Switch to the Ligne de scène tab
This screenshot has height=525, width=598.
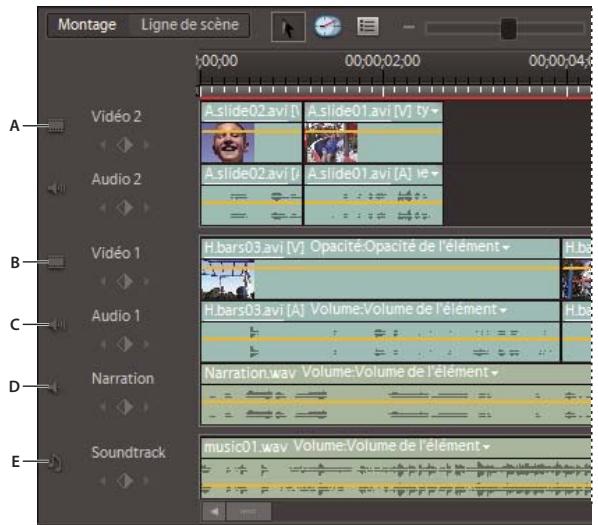click(190, 25)
